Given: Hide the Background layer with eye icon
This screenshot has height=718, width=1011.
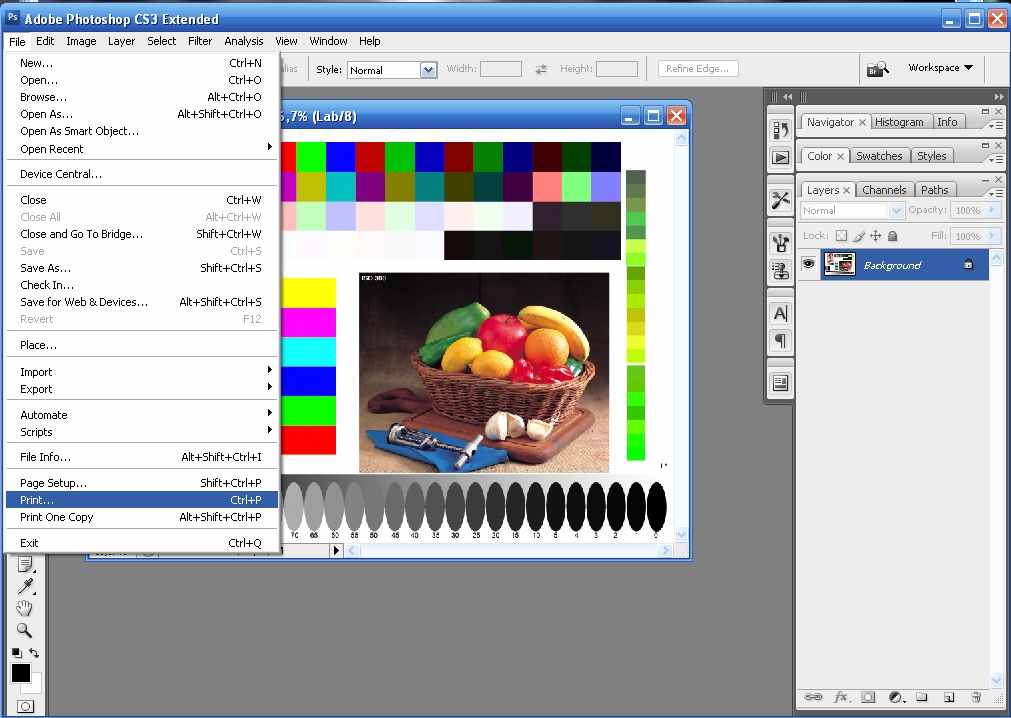Looking at the screenshot, I should 808,265.
